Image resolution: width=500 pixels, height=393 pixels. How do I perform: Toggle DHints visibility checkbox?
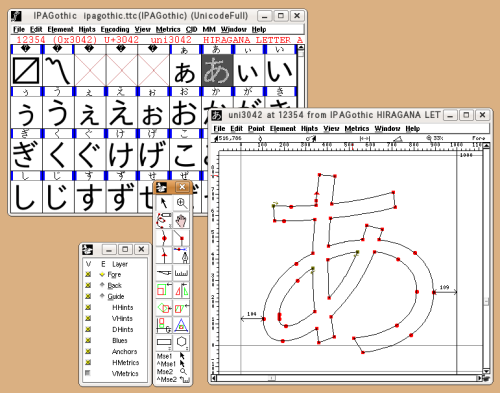[88, 329]
